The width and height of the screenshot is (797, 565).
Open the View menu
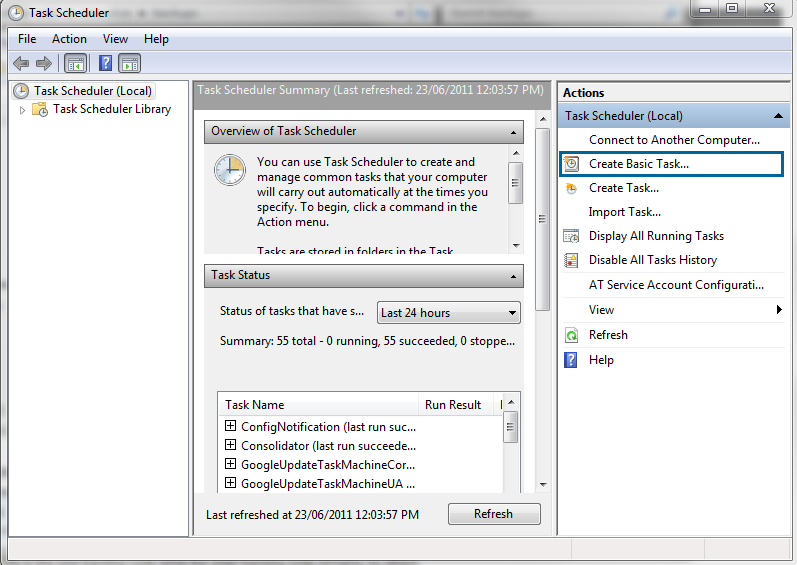click(x=115, y=39)
